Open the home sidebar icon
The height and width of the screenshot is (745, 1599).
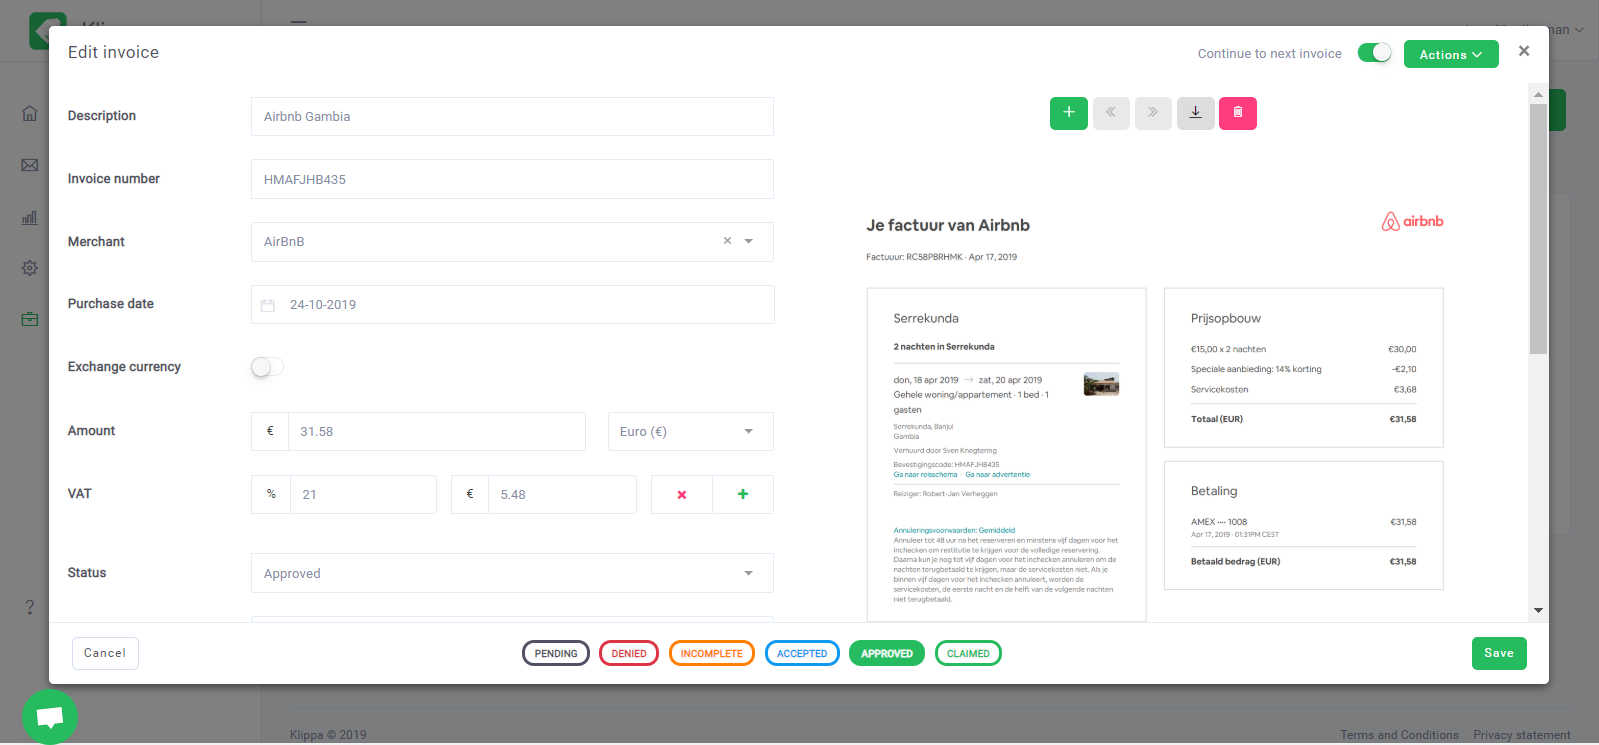pyautogui.click(x=30, y=113)
